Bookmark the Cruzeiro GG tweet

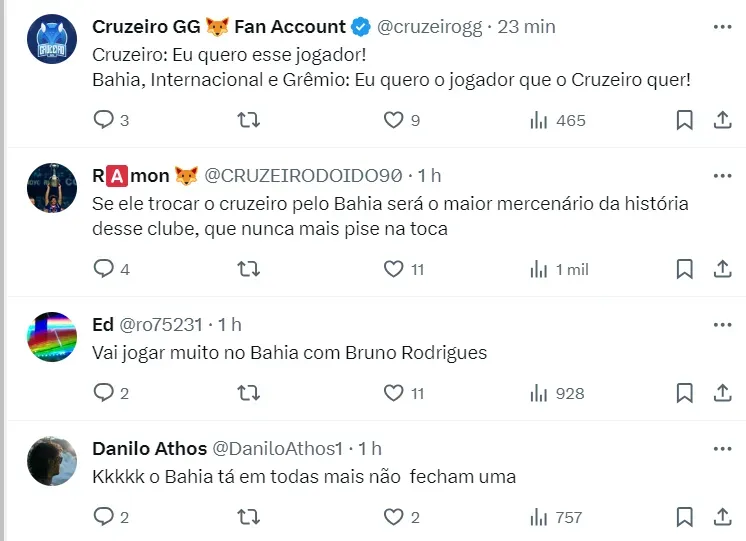684,121
